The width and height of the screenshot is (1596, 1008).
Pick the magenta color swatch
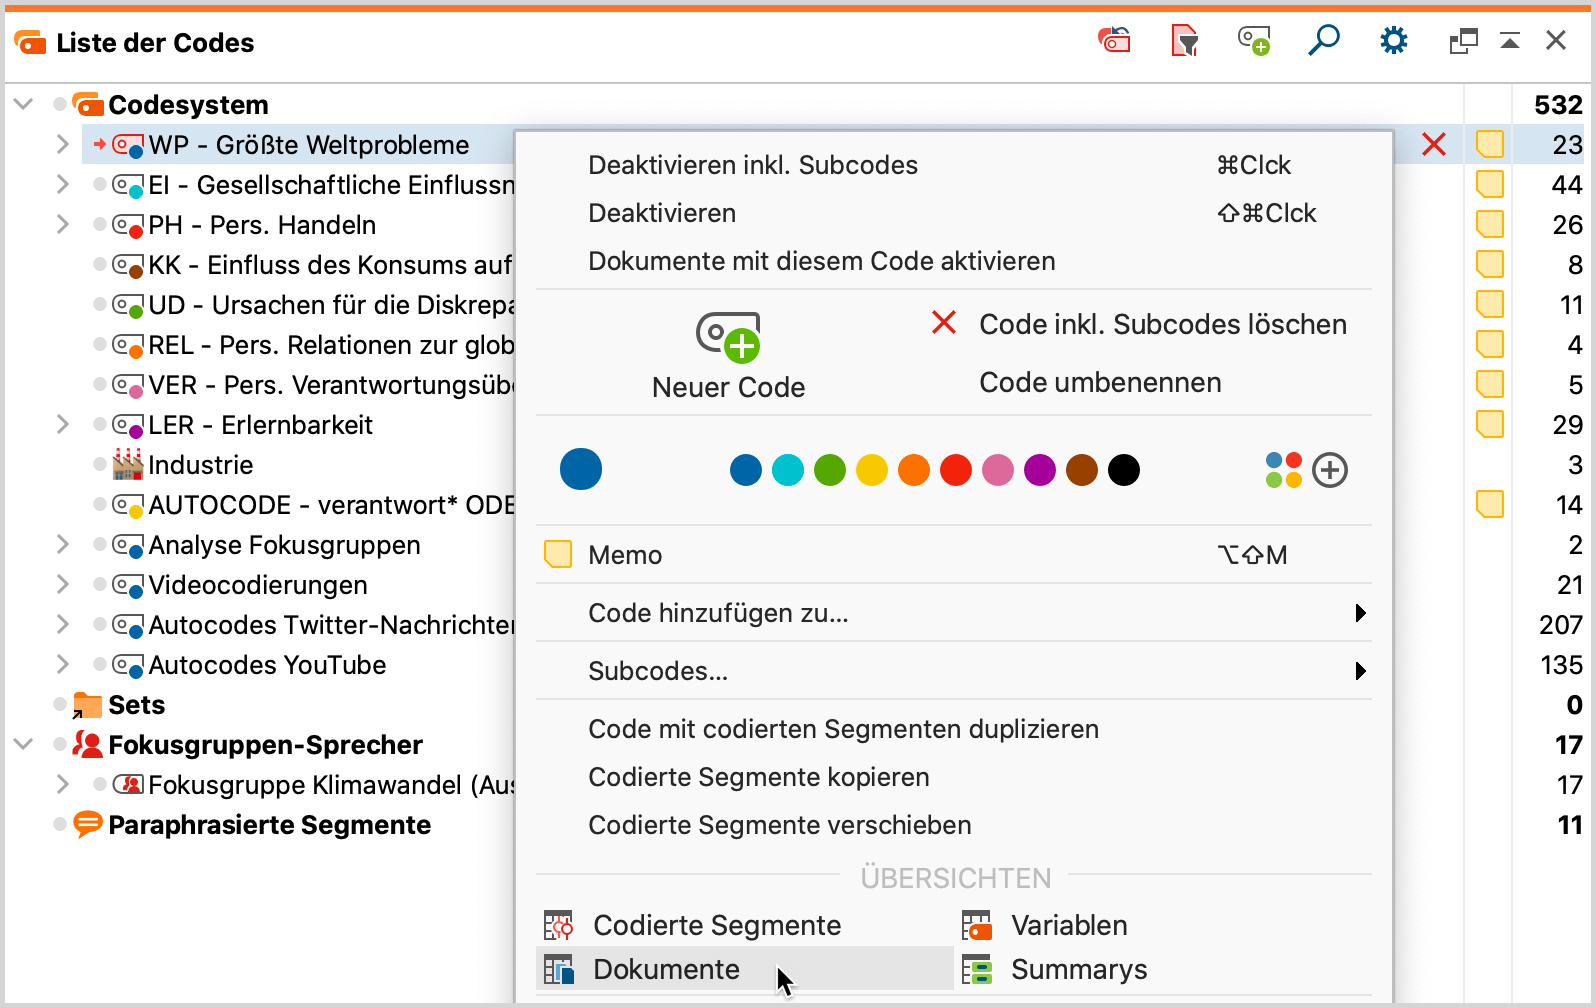pos(1040,470)
